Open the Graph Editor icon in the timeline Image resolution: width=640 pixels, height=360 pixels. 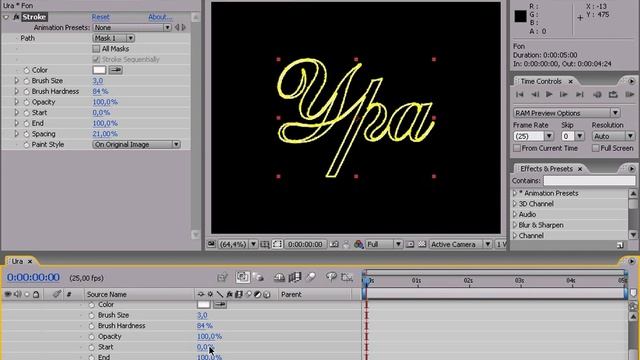click(x=347, y=278)
